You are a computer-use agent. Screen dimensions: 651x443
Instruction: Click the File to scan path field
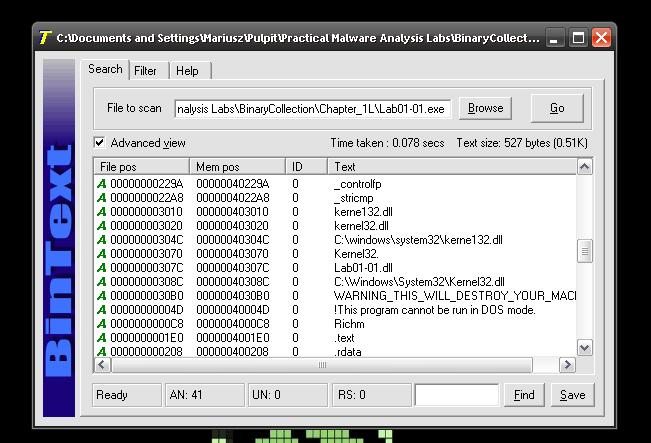(x=313, y=108)
